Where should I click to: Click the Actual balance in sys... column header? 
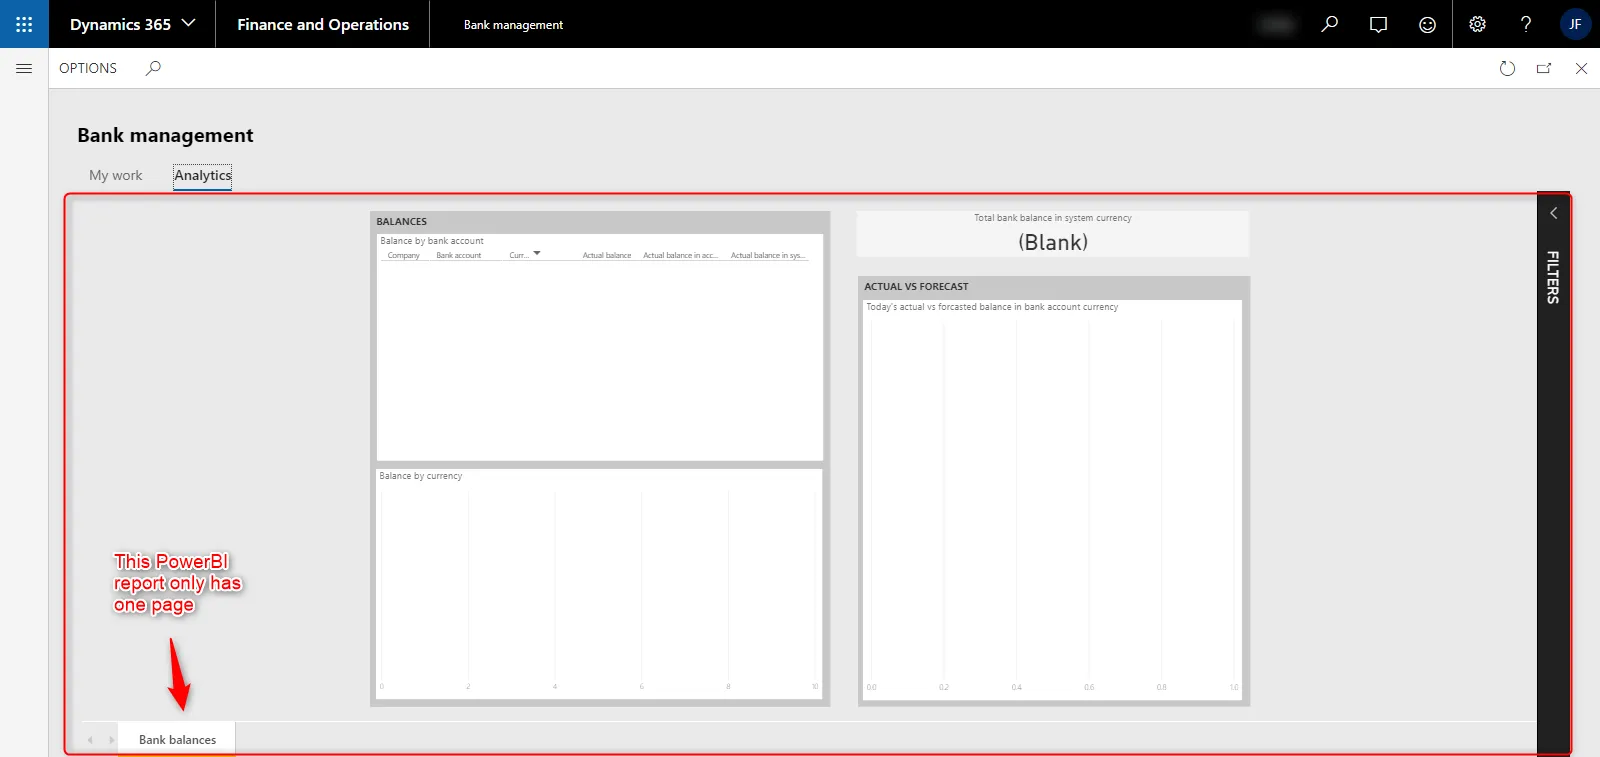(768, 256)
